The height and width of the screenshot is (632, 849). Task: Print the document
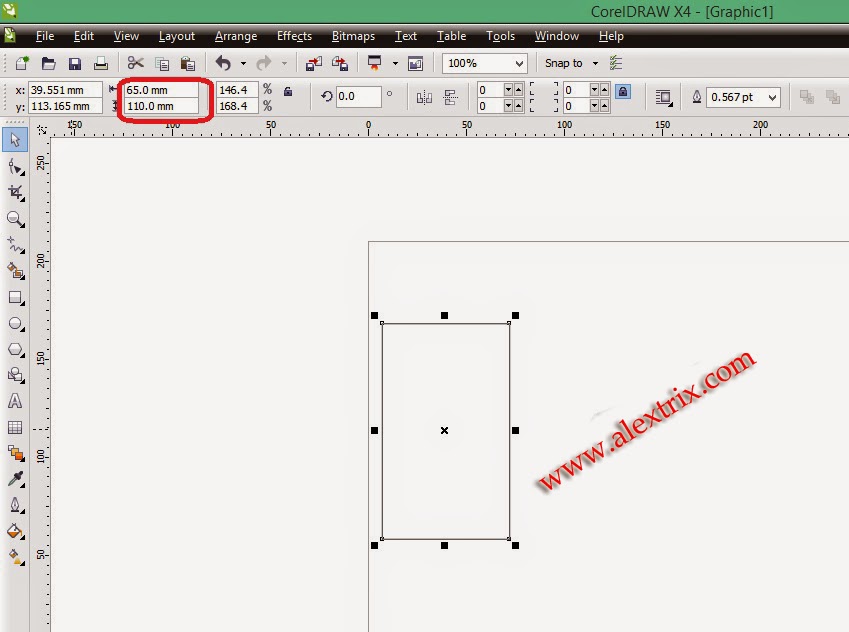coord(101,63)
